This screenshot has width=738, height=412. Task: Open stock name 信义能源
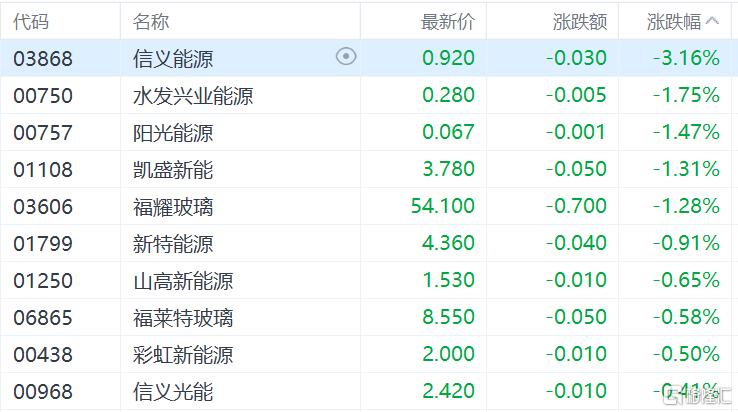[173, 59]
